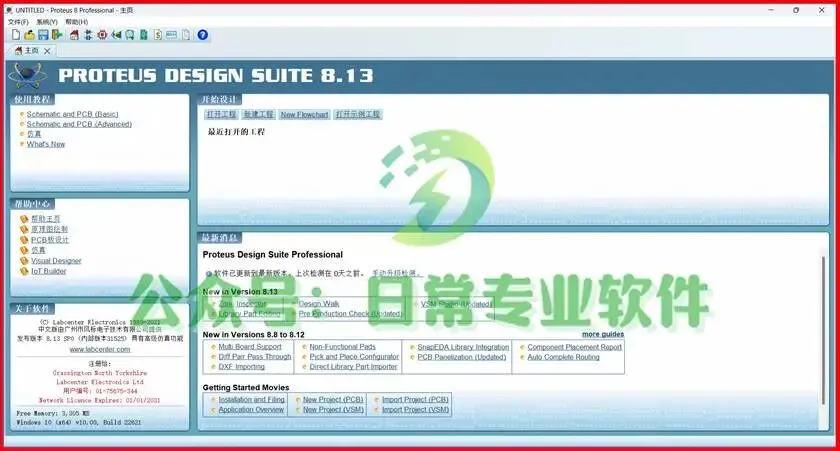
Task: Open IoT Builder help link
Action: tap(49, 271)
